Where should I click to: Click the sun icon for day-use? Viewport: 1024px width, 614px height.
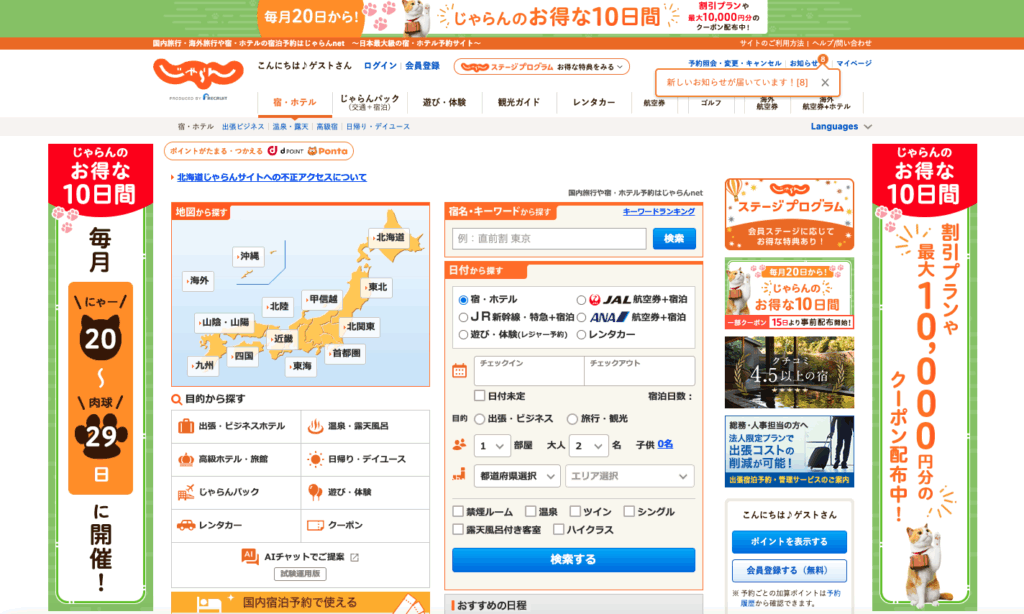coord(315,459)
